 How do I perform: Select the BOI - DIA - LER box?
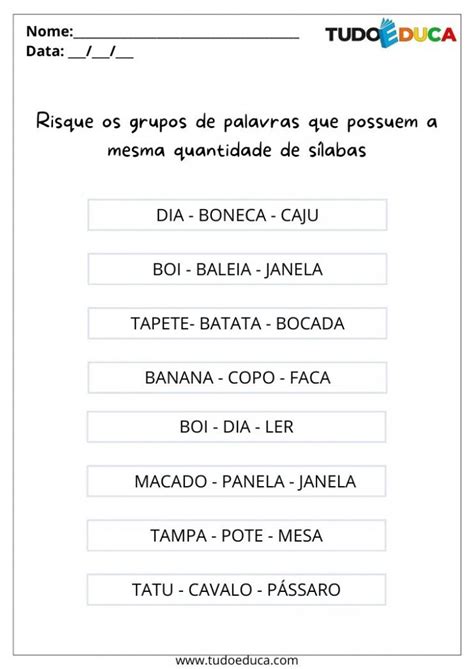click(236, 427)
